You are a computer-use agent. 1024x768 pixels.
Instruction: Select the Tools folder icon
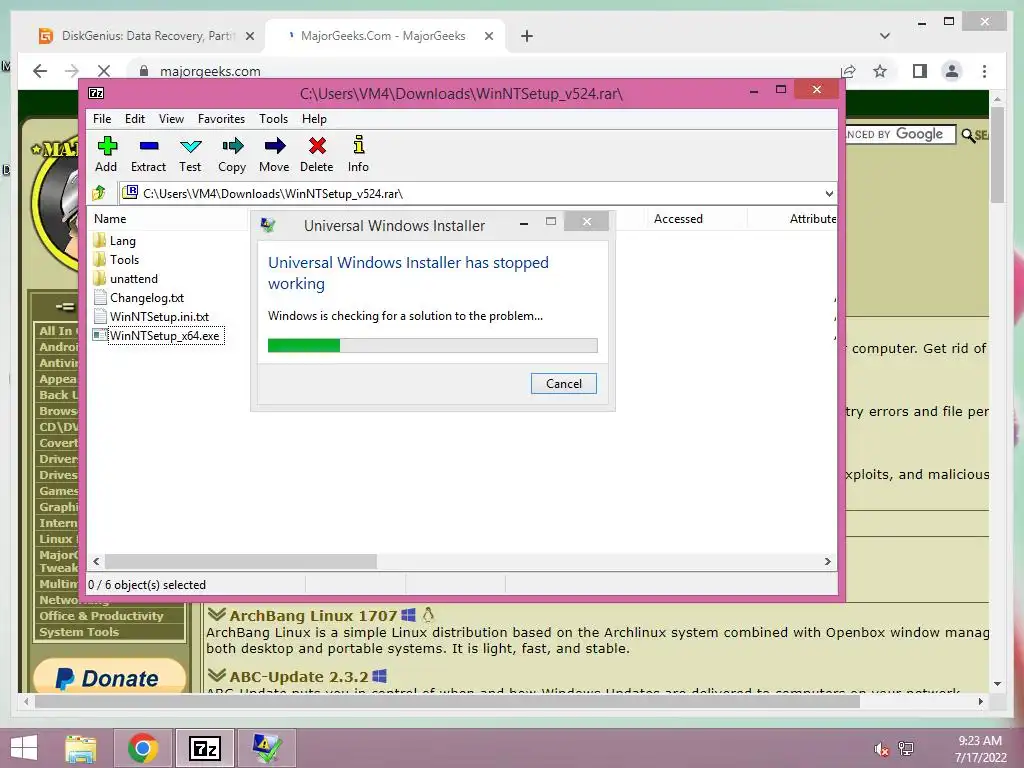click(x=99, y=259)
